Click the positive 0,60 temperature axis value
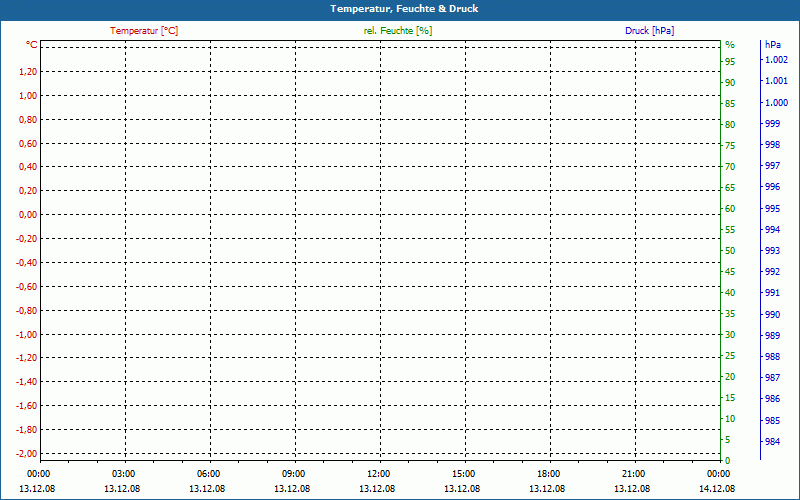Image resolution: width=800 pixels, height=500 pixels. [28, 144]
